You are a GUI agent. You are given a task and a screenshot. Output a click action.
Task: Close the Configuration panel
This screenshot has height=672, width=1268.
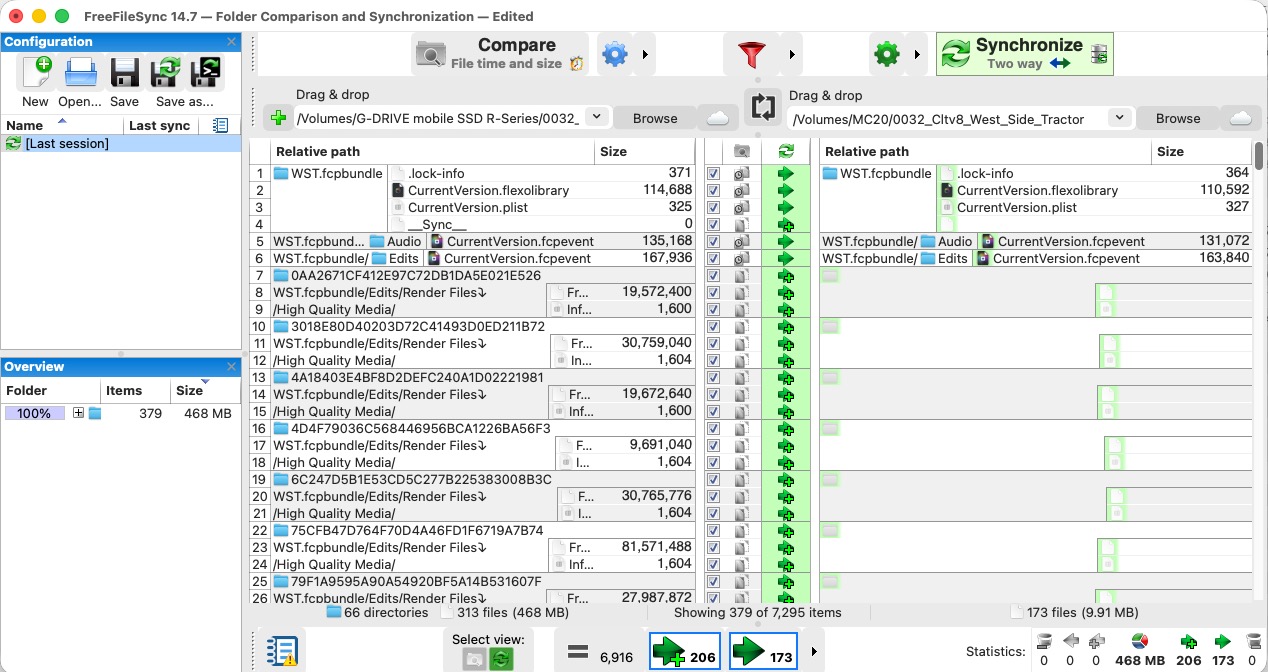(232, 42)
